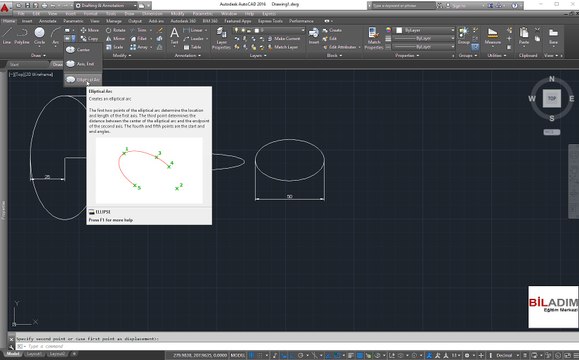Toggle polar tracking in status bar

301,355
